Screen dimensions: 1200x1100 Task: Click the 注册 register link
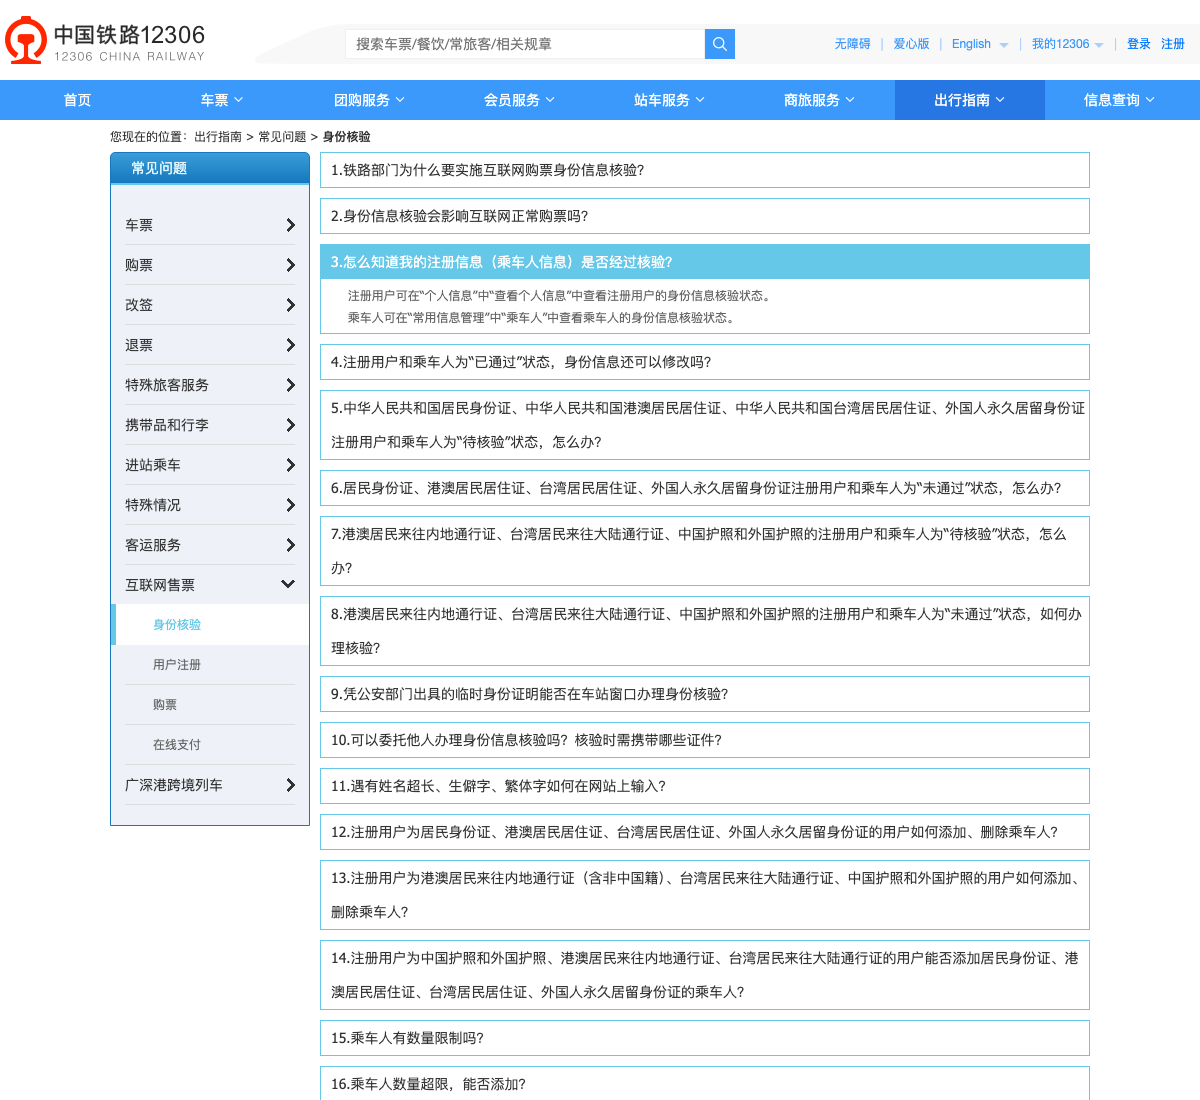click(x=1173, y=44)
